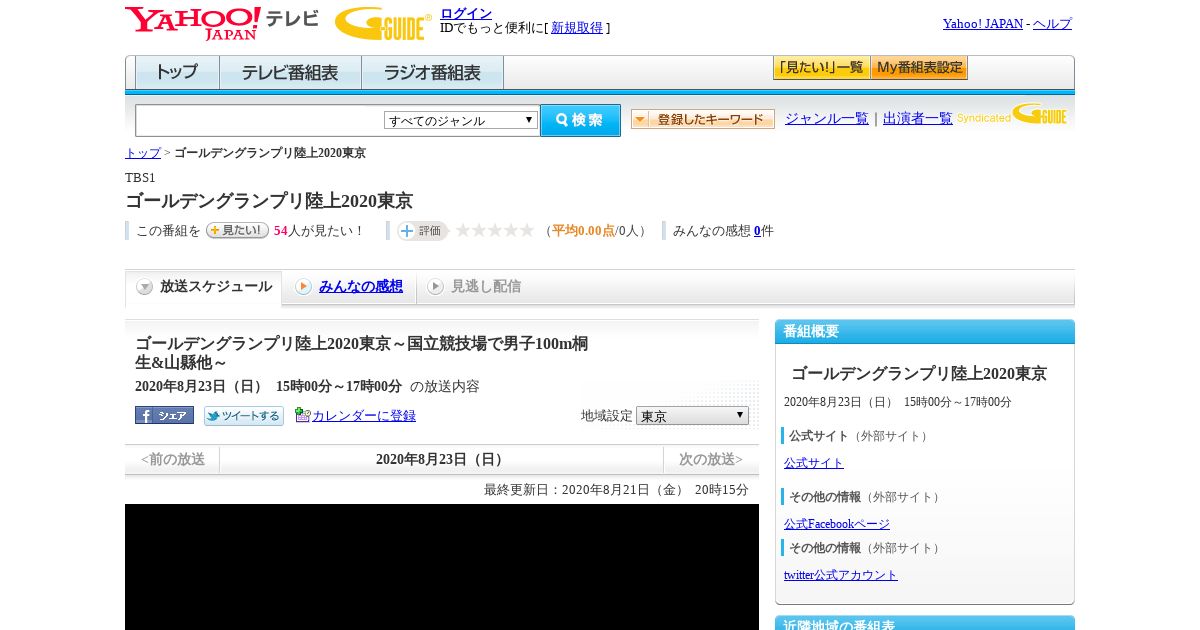This screenshot has width=1200, height=630.
Task: Open the トップ navigation tab
Action: click(177, 73)
